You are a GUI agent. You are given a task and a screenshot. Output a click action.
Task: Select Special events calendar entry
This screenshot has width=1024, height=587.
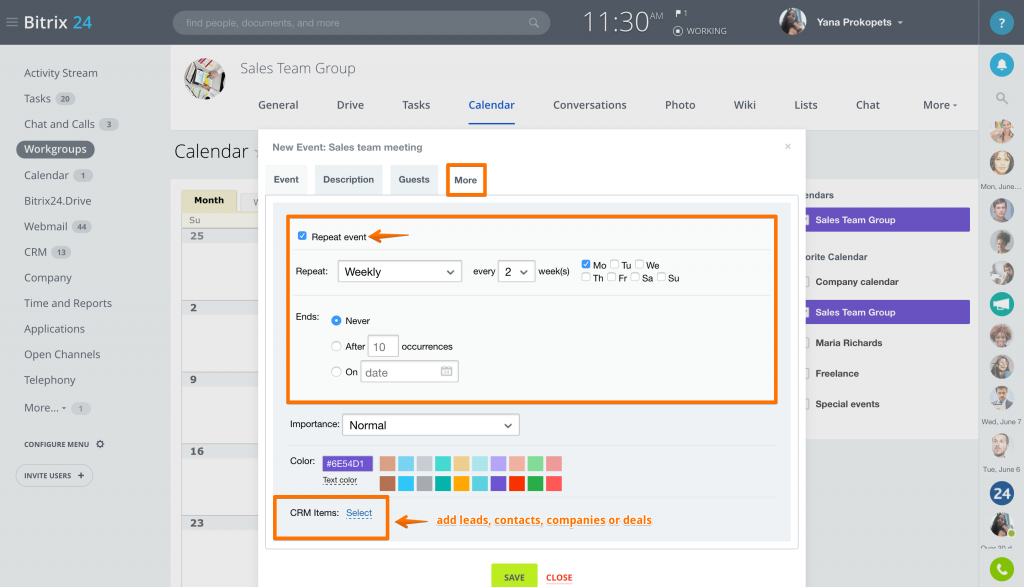[847, 404]
